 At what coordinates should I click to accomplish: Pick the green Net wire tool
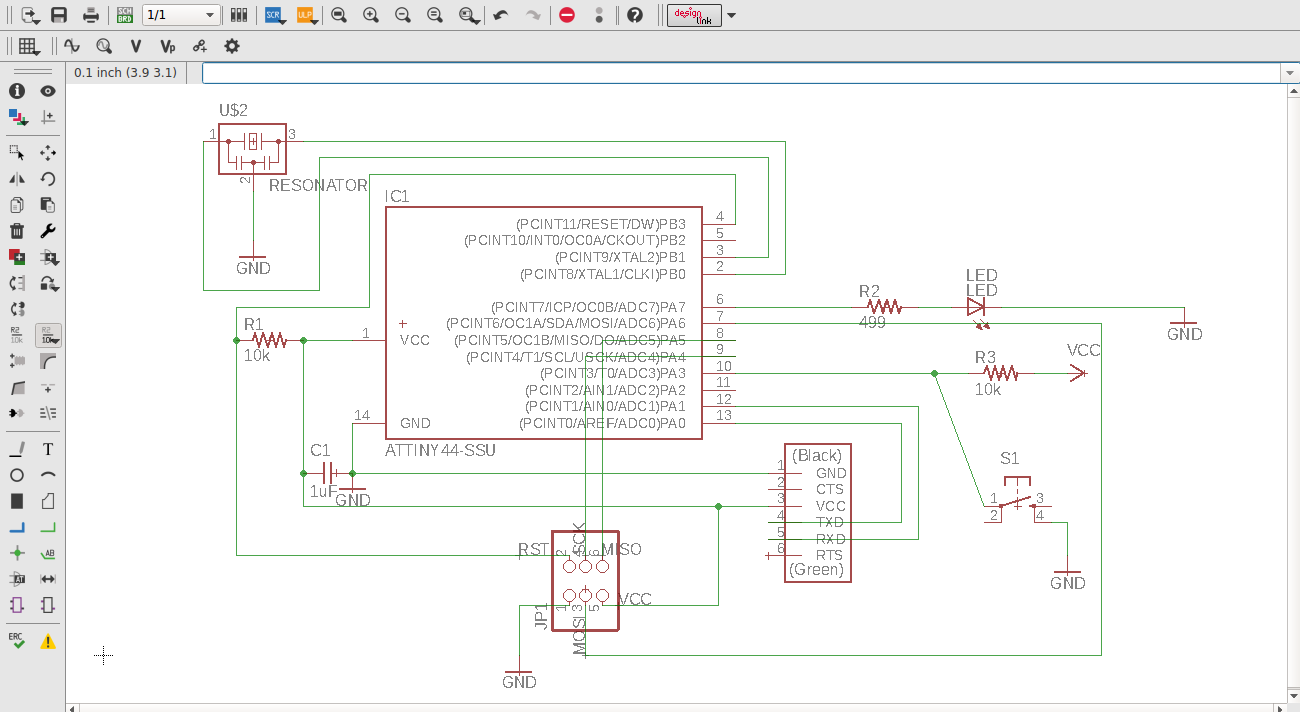[x=47, y=528]
